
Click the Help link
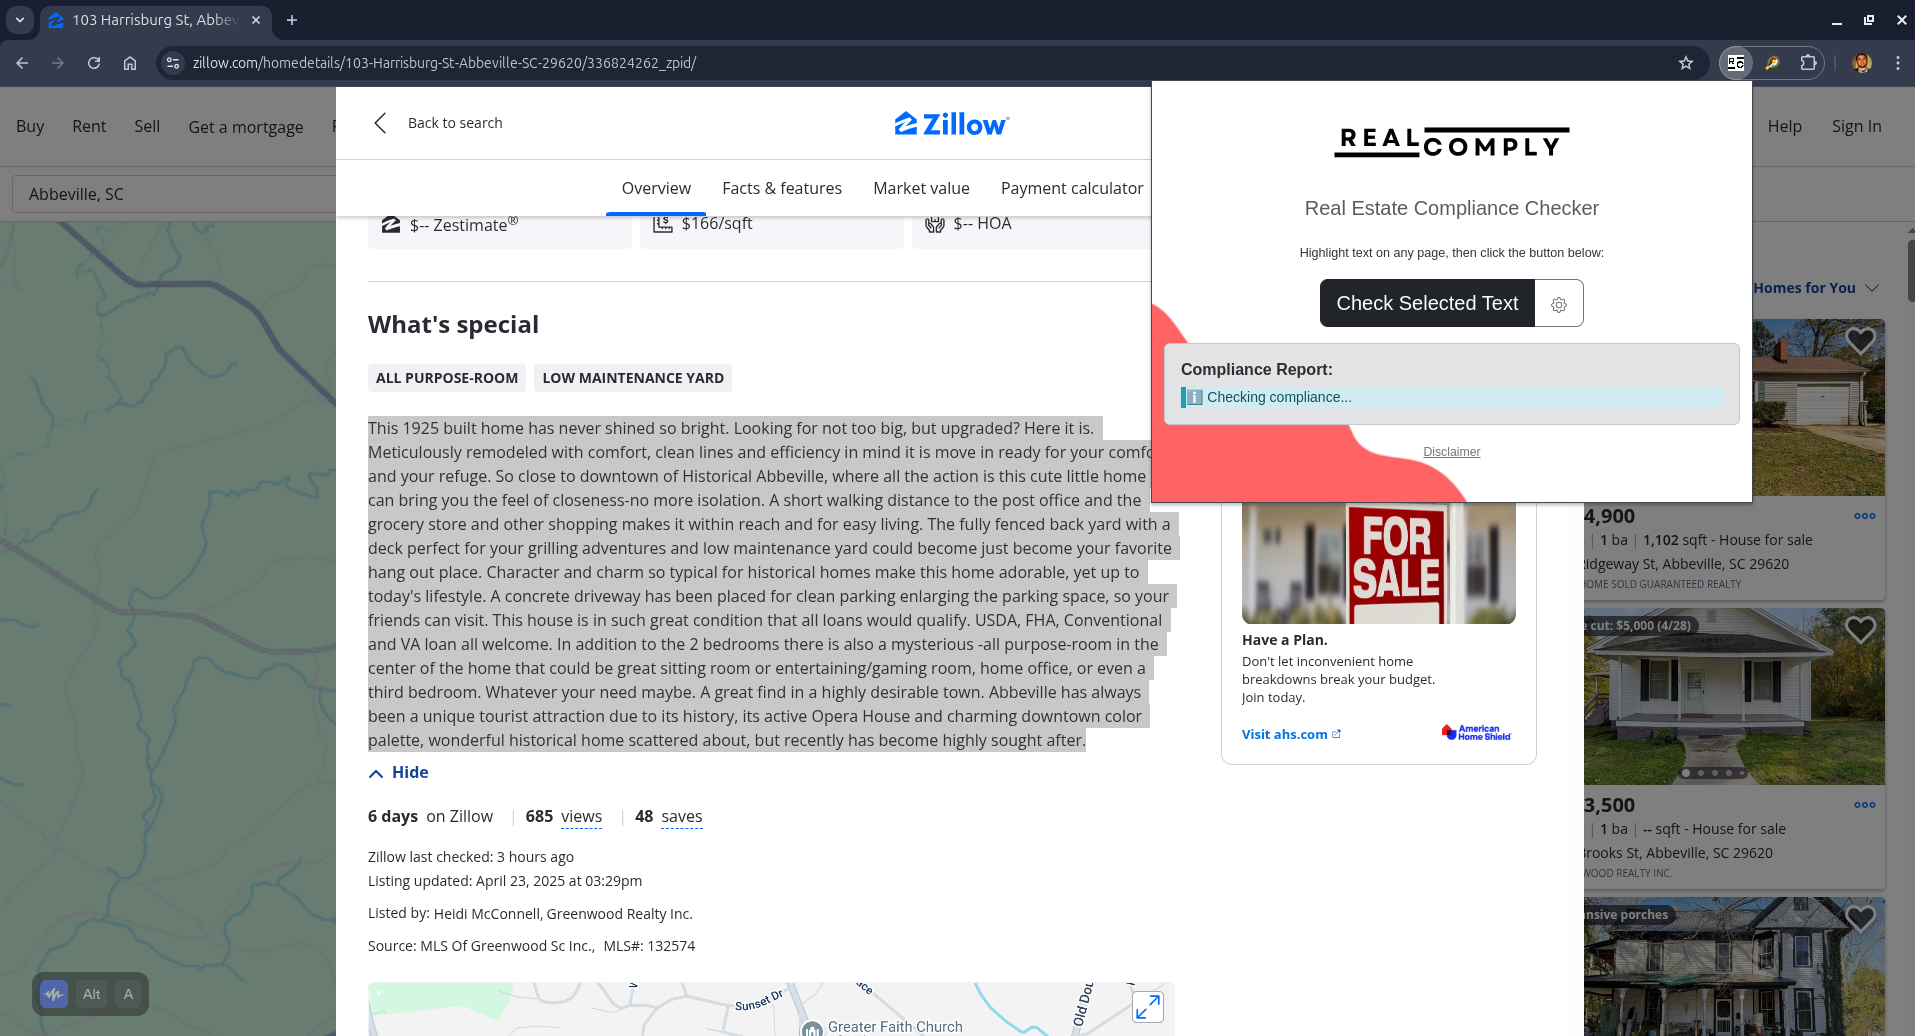pos(1784,126)
